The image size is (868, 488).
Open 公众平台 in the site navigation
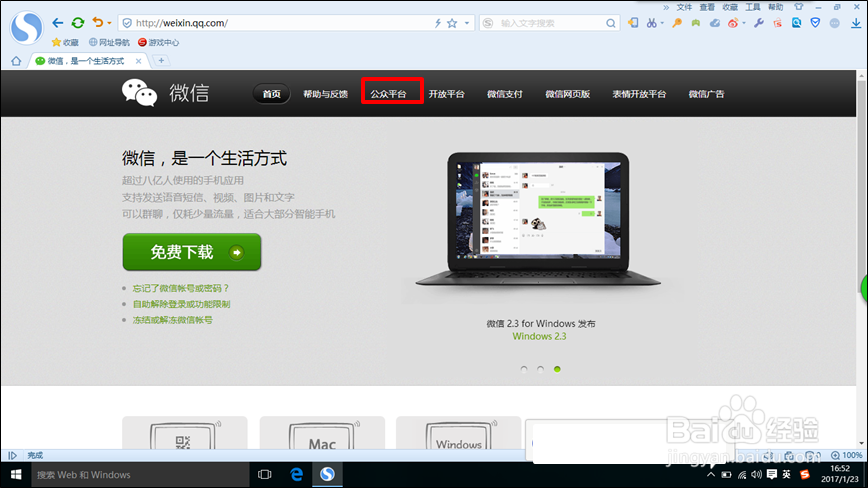[389, 94]
